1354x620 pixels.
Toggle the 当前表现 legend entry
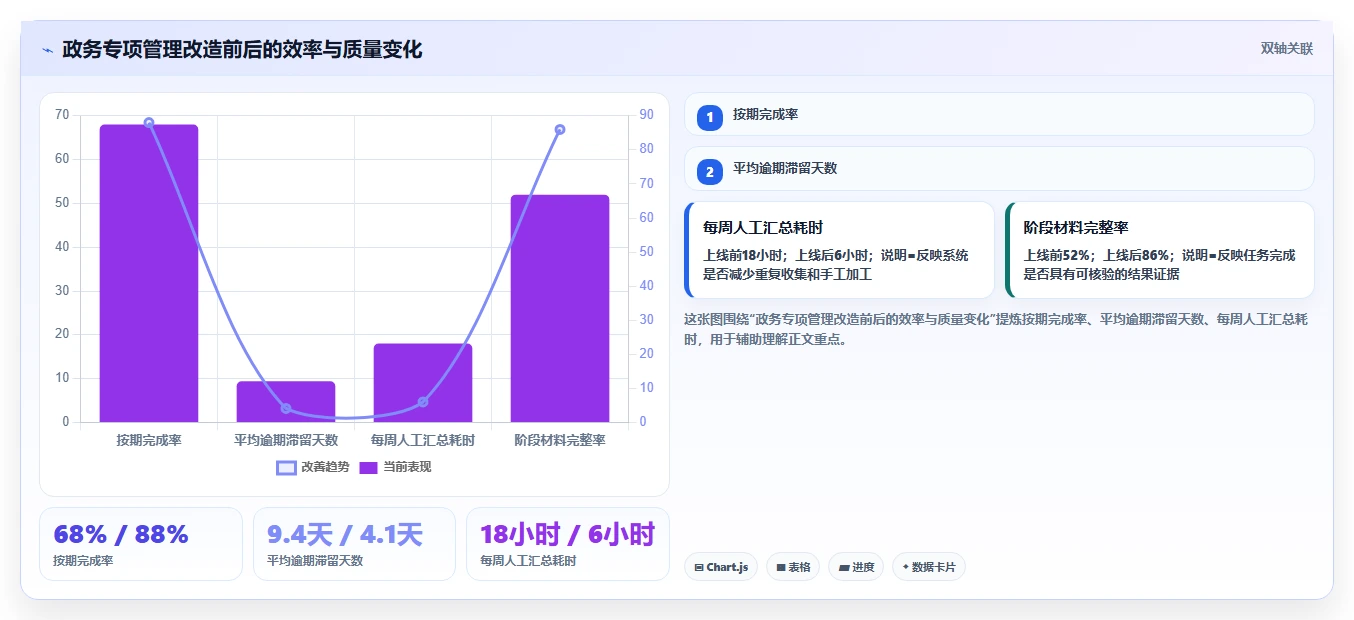(x=395, y=467)
